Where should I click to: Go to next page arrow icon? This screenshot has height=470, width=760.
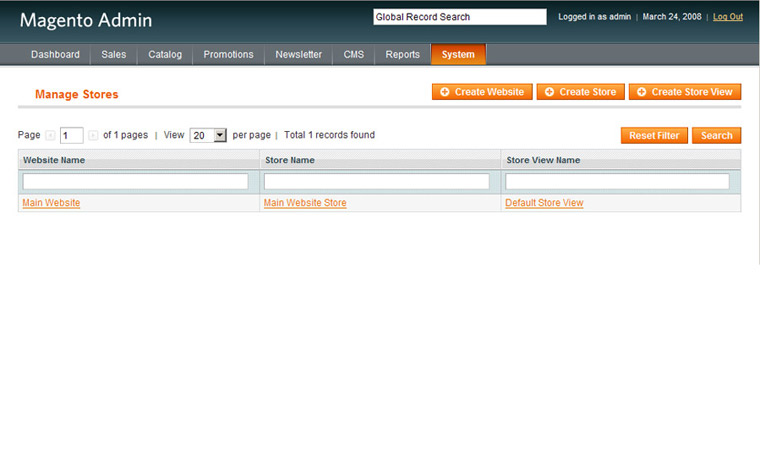93,135
